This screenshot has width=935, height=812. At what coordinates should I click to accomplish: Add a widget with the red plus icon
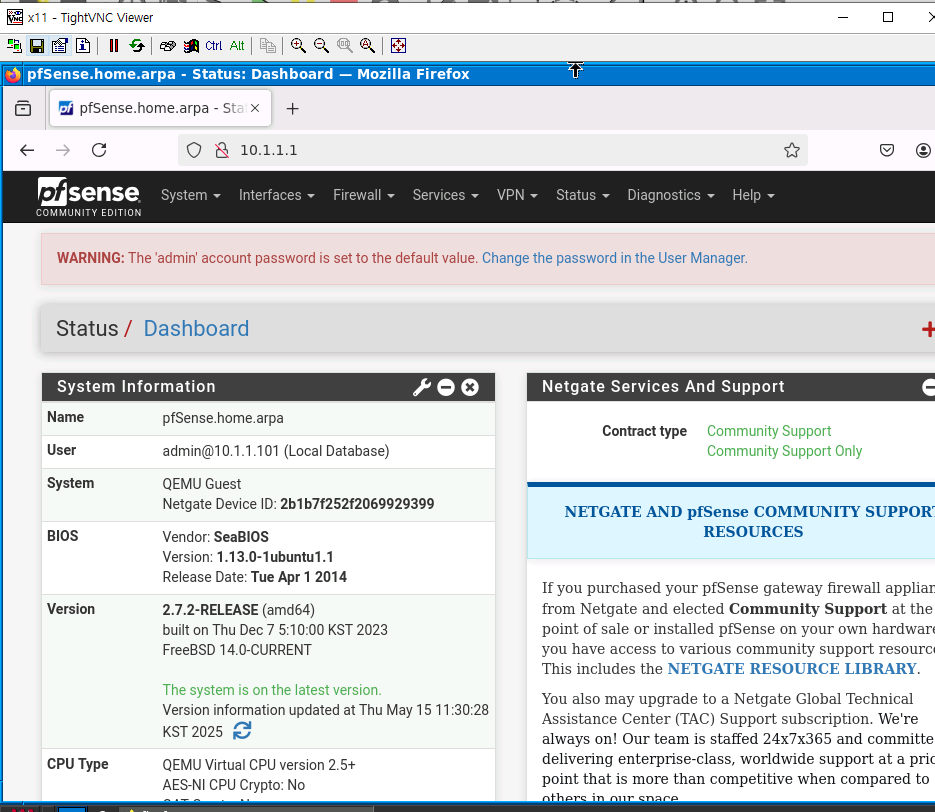coord(928,329)
